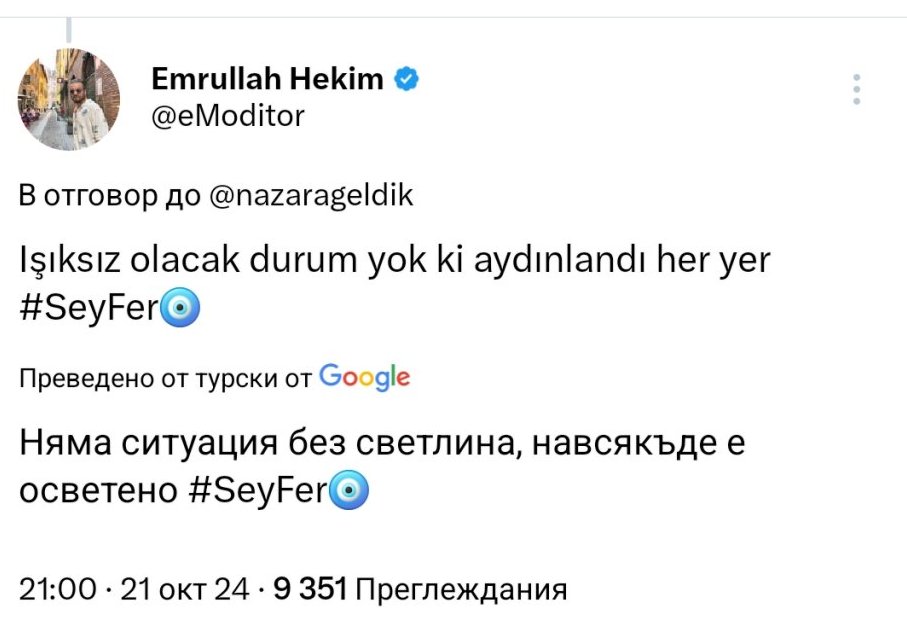This screenshot has height=636, width=907.
Task: Click the 21:00 timestamp
Action: tap(58, 589)
